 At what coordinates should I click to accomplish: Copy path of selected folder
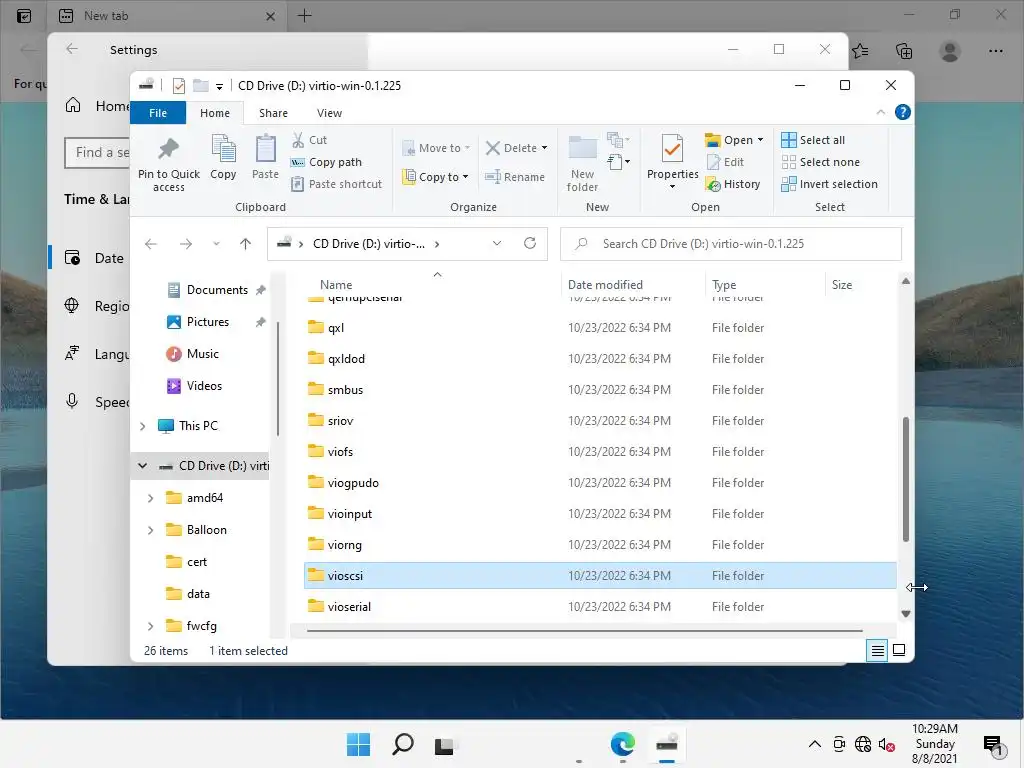click(x=326, y=162)
